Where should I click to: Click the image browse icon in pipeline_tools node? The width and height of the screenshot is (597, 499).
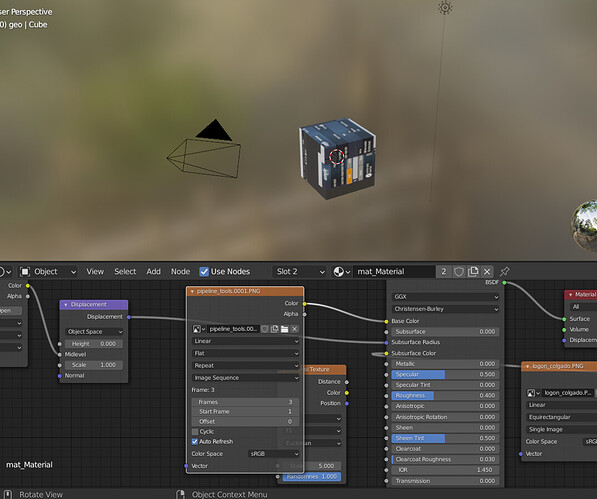[x=198, y=329]
